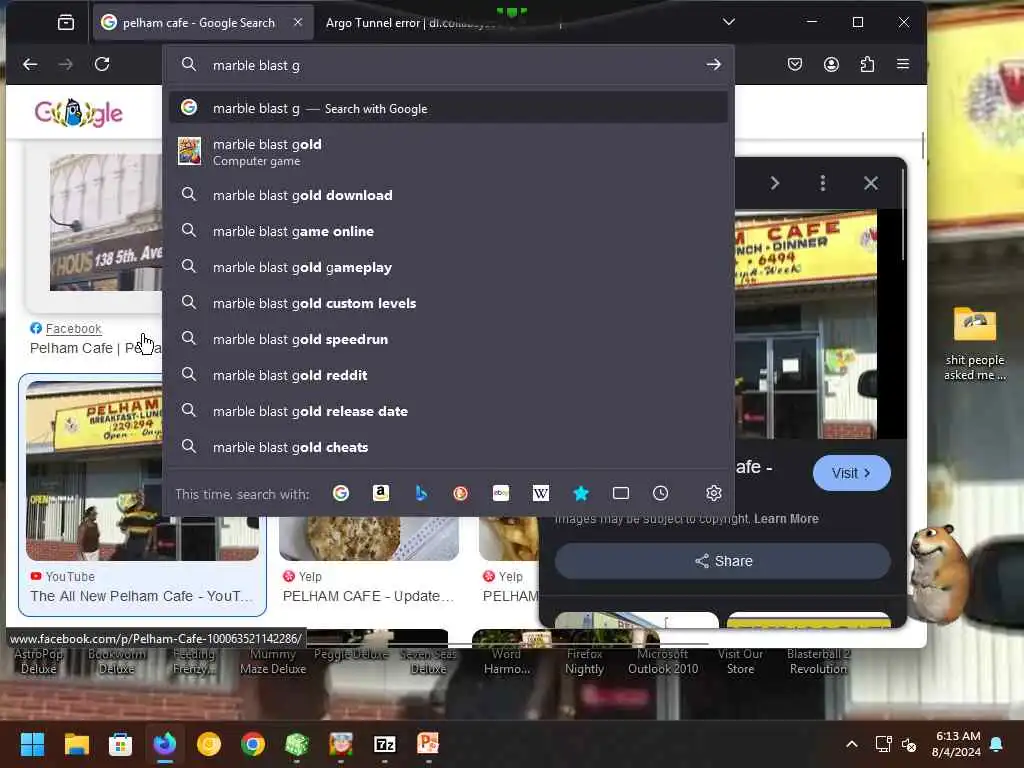Choose 'marble blast g — Search with Google'
1024x768 pixels.
[448, 108]
